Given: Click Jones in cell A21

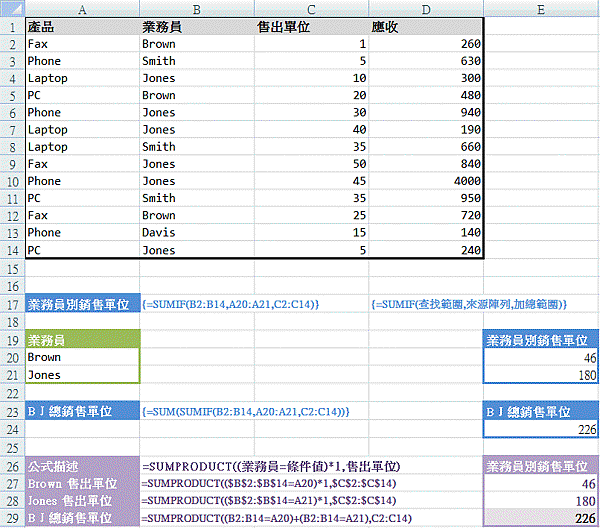Looking at the screenshot, I should coord(83,375).
